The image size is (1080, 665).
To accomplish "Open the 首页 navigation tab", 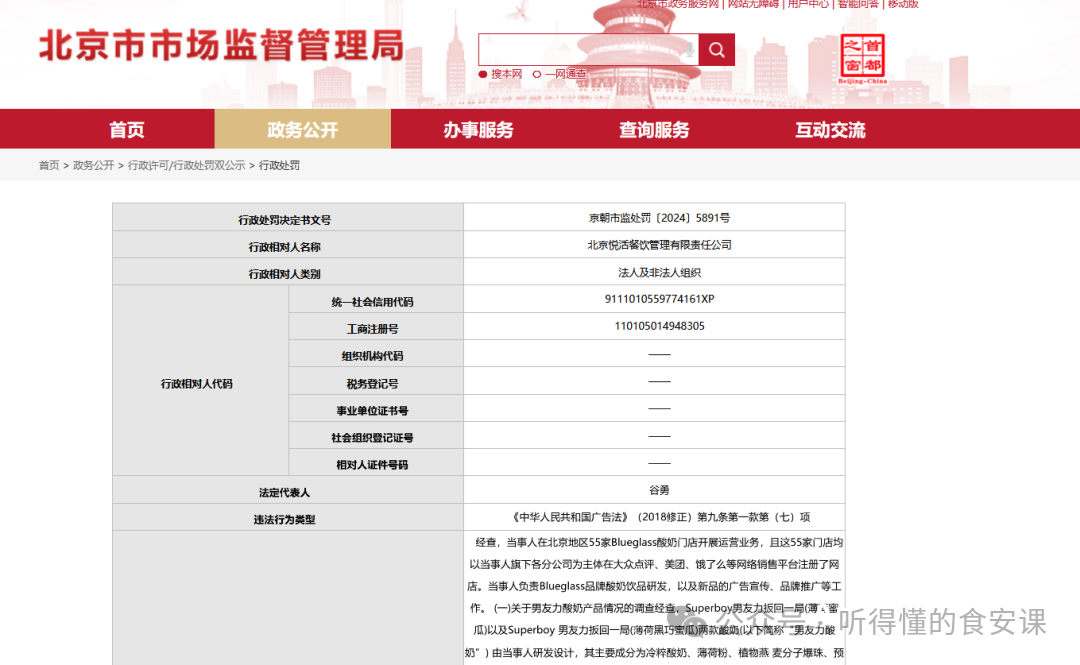I will [x=127, y=130].
